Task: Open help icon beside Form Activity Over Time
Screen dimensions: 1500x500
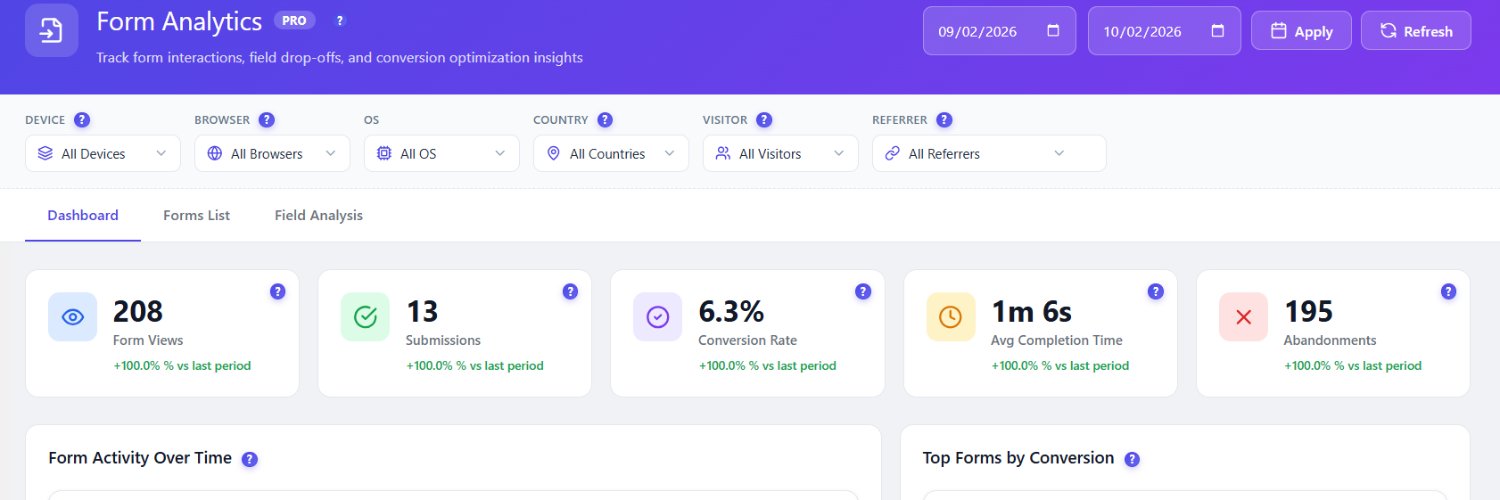Action: 250,460
